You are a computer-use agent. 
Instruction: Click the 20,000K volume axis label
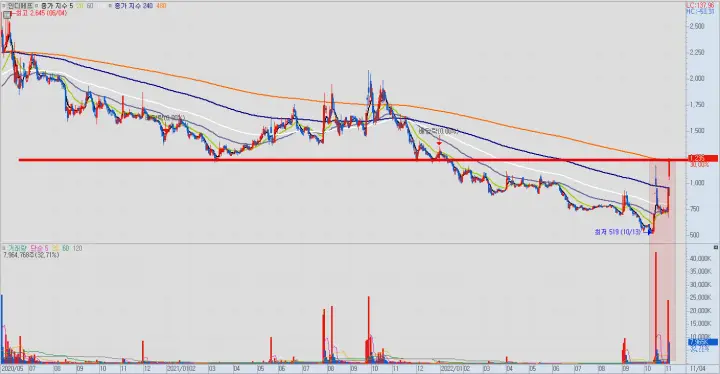pyautogui.click(x=701, y=311)
